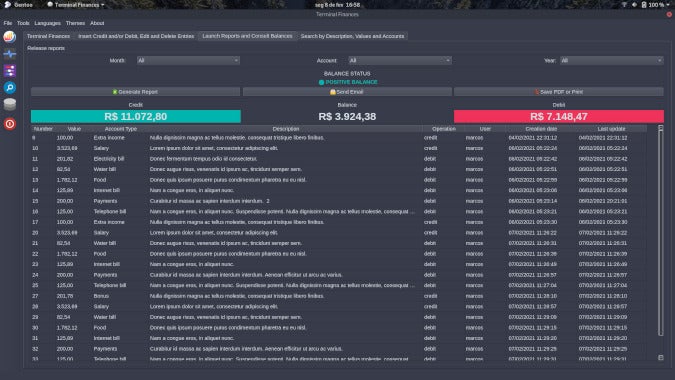This screenshot has height=380, width=675.
Task: Click the clock showing 16:58
Action: (x=338, y=5)
